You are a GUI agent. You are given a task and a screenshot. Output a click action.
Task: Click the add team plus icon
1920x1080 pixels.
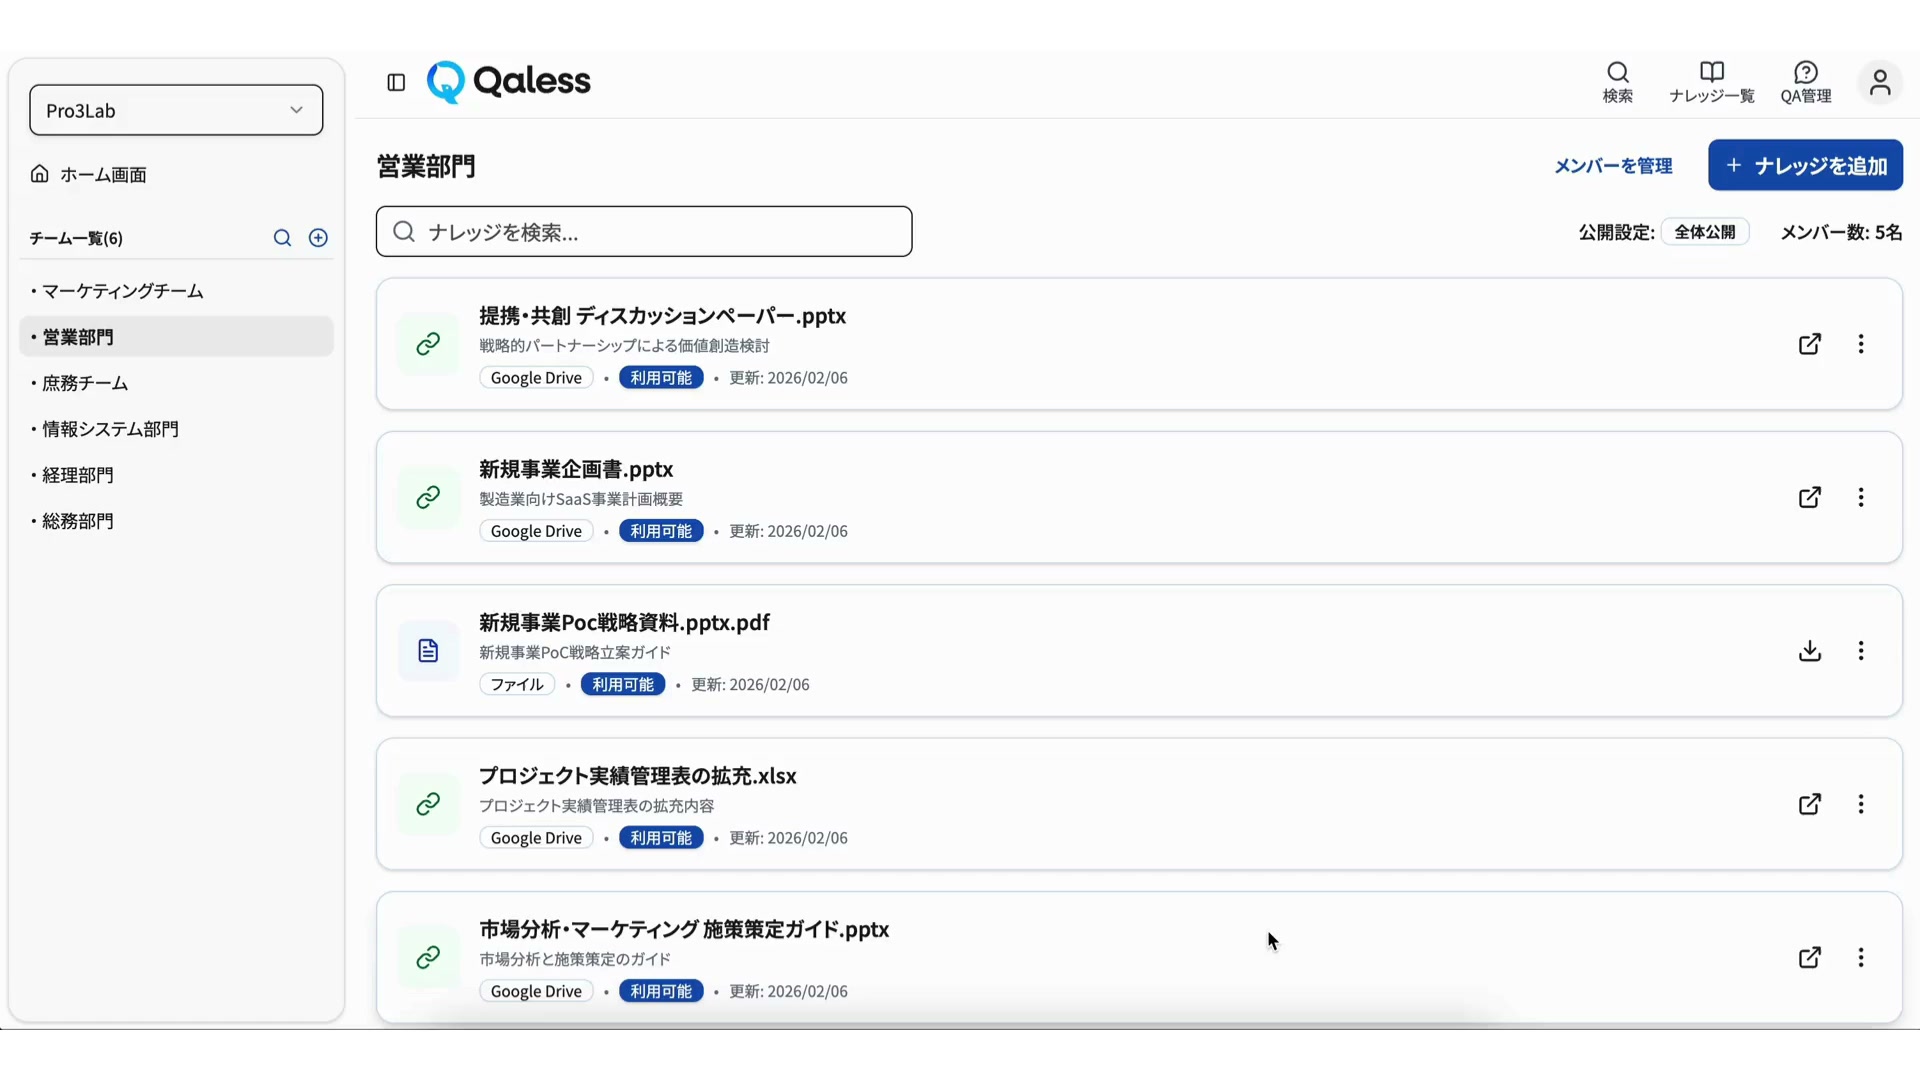click(x=318, y=238)
